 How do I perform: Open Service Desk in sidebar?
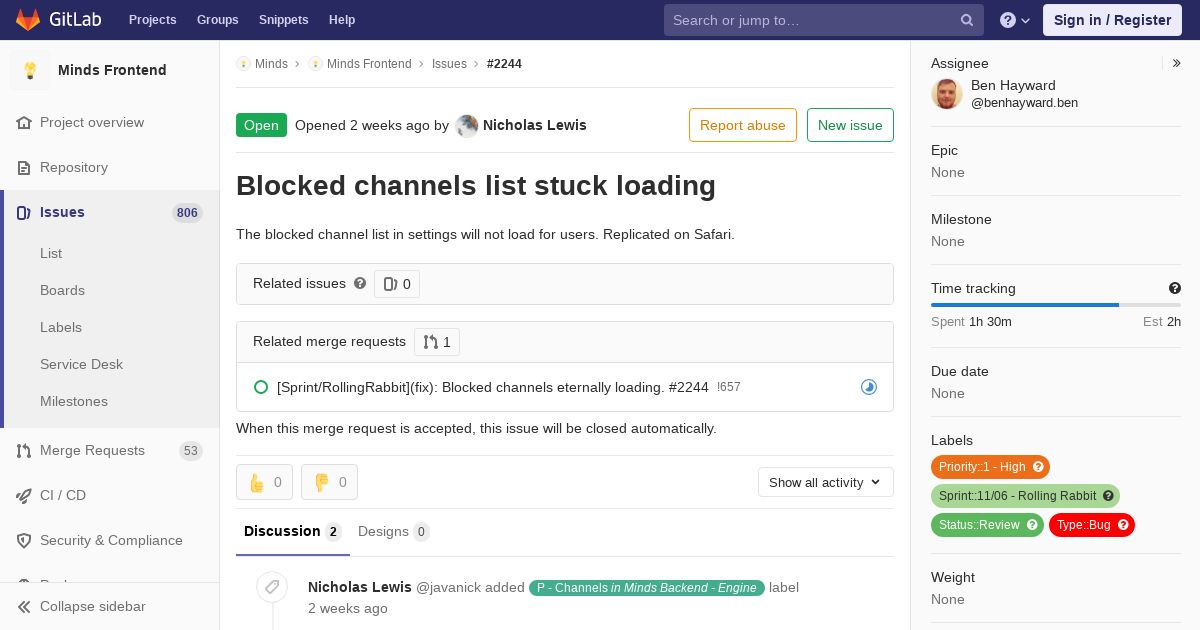click(x=81, y=364)
